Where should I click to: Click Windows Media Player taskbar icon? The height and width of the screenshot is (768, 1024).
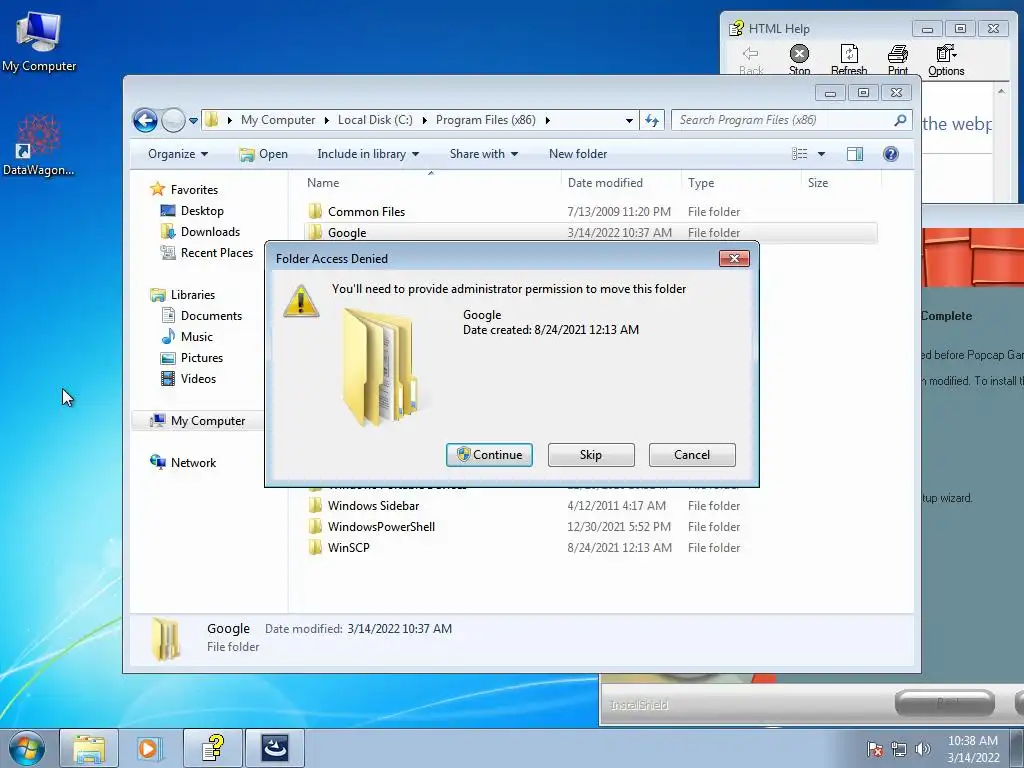click(148, 748)
